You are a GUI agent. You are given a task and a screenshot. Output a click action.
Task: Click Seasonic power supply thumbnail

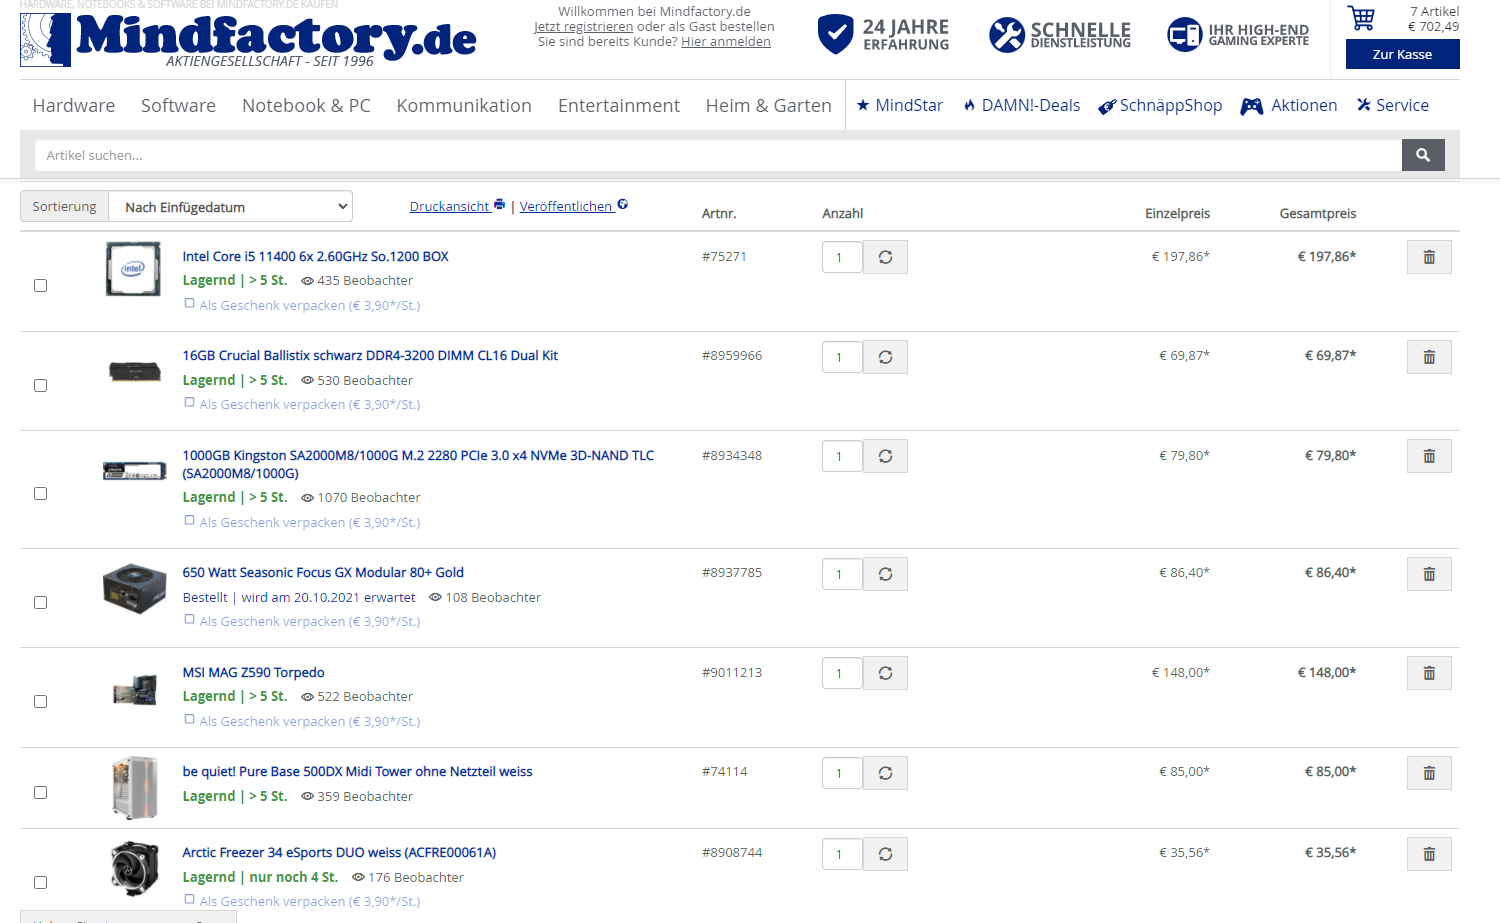point(134,588)
